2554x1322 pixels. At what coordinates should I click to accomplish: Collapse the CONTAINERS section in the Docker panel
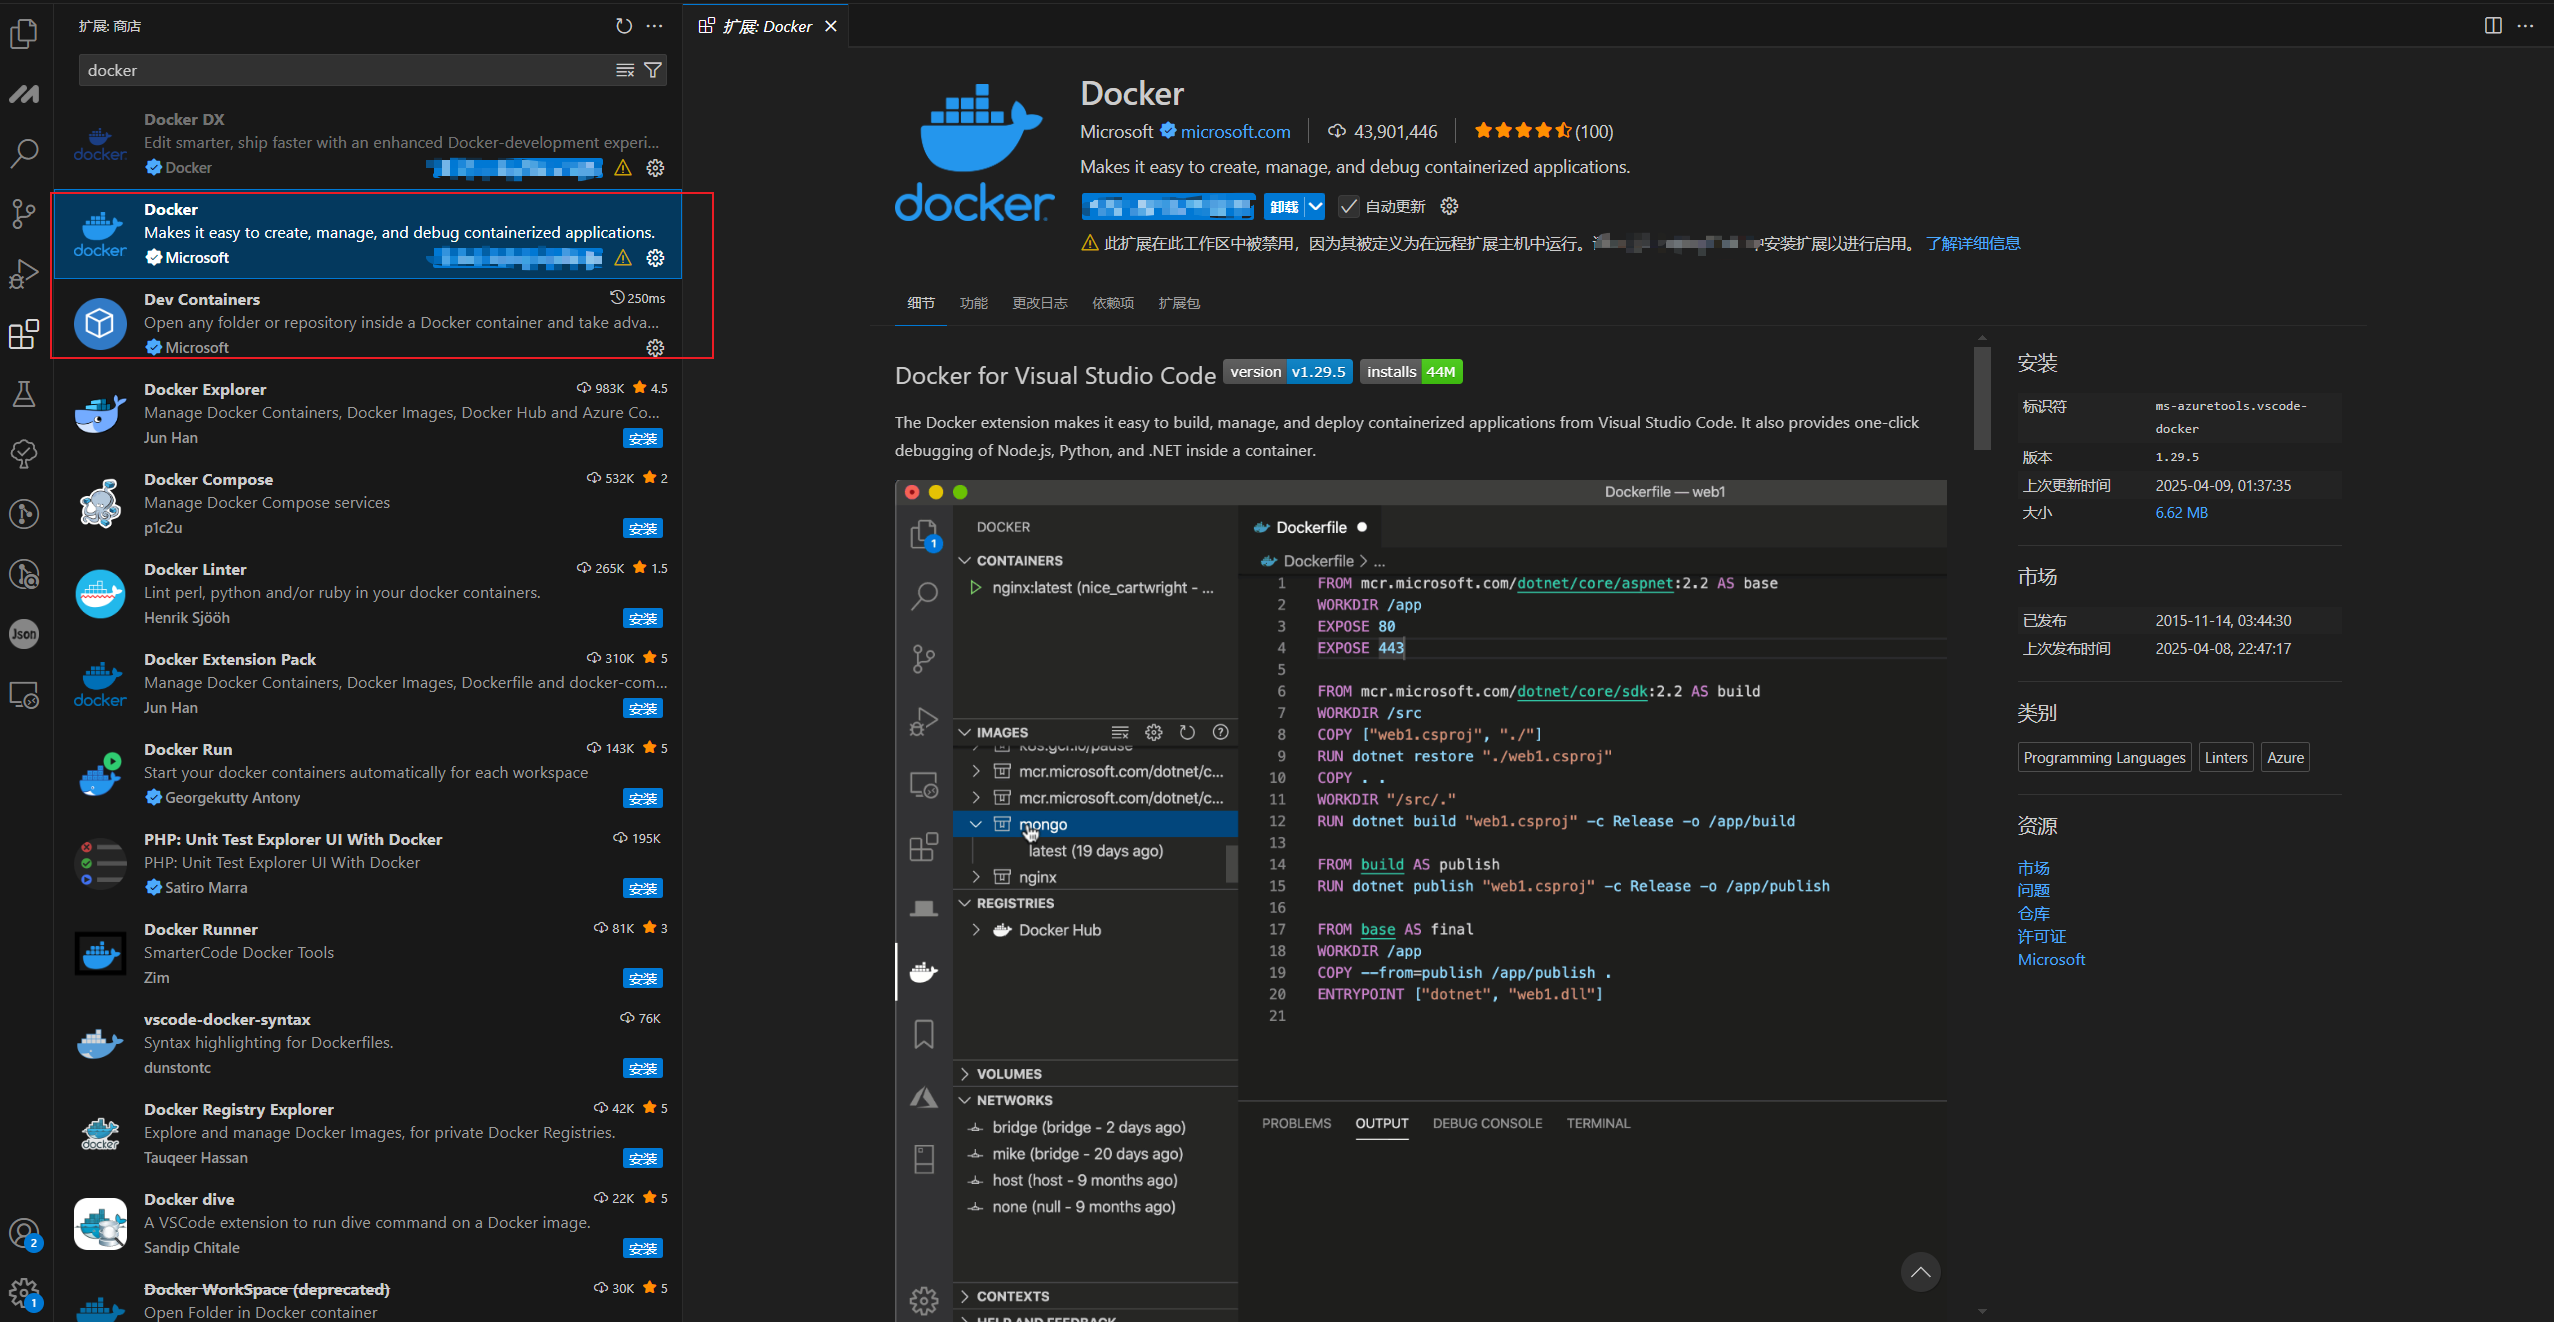[x=966, y=560]
